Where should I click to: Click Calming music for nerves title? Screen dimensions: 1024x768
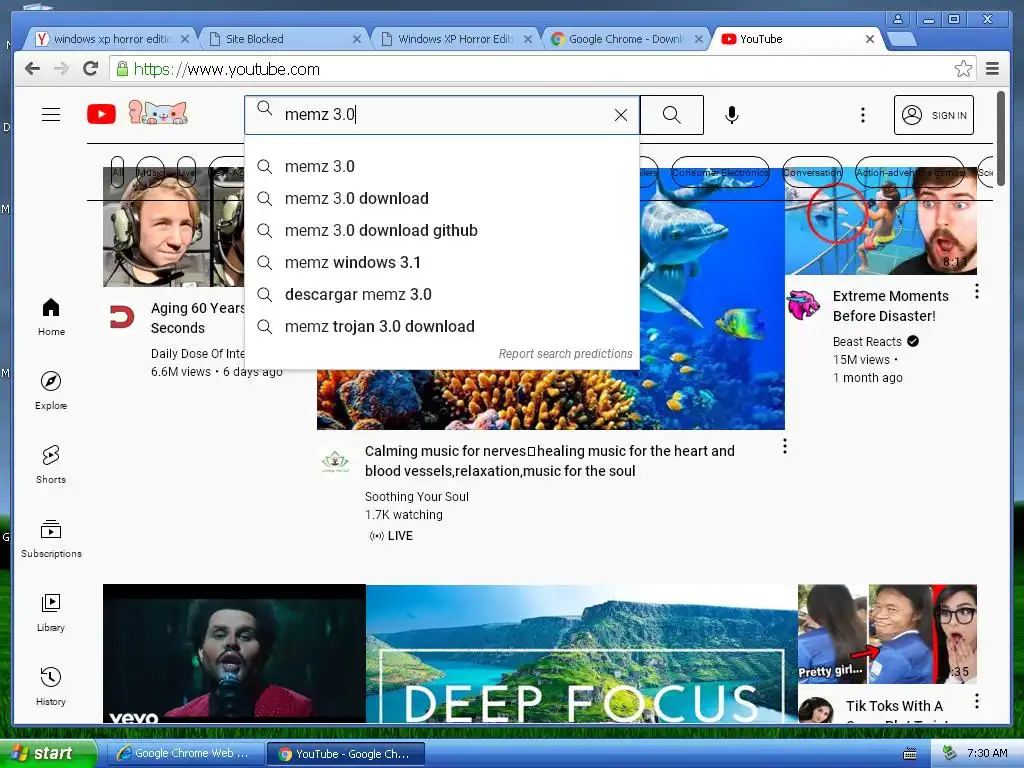tap(549, 461)
